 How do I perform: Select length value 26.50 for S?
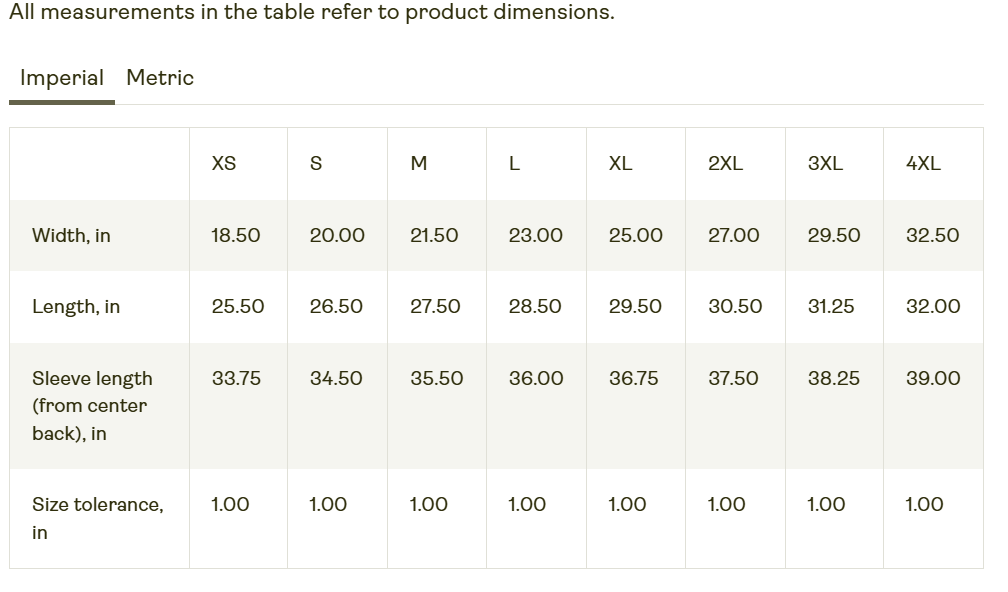click(x=336, y=307)
